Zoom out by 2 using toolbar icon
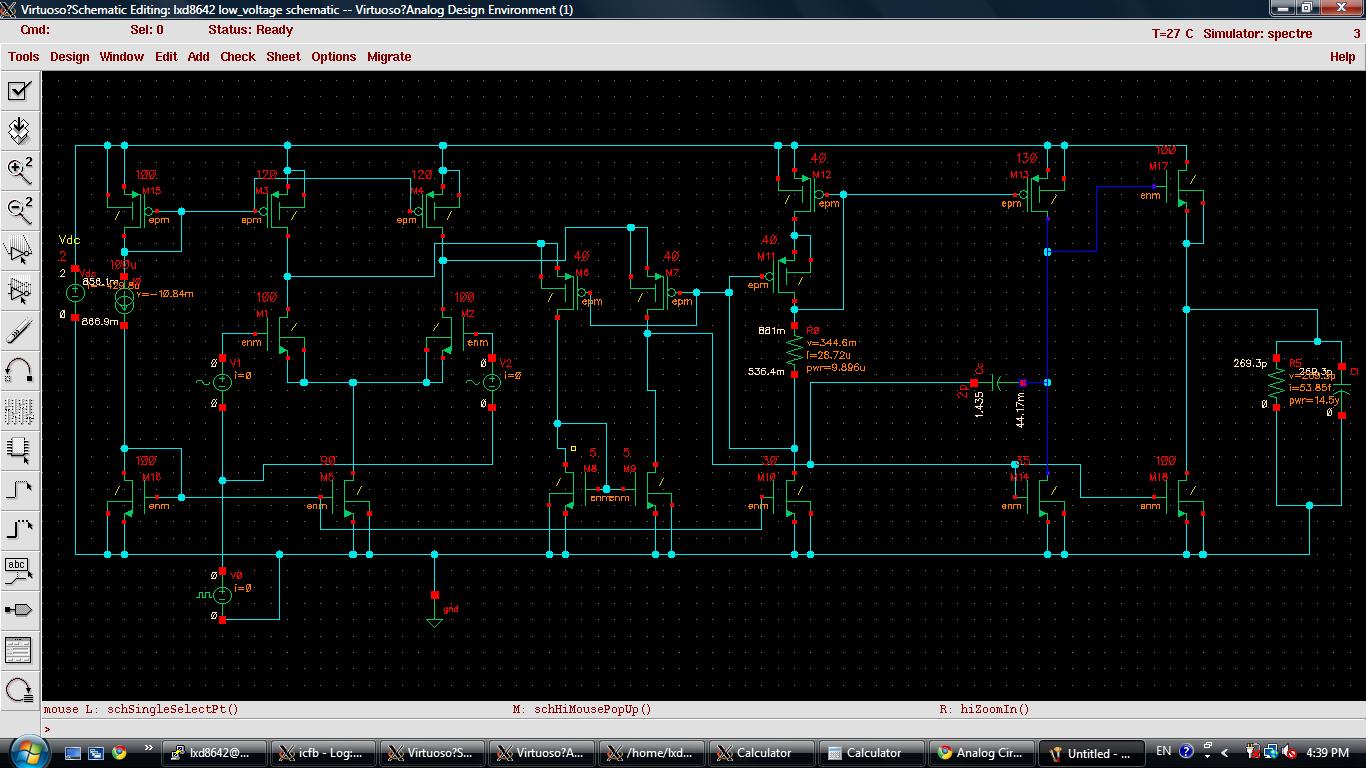Viewport: 1366px width, 768px height. [19, 210]
